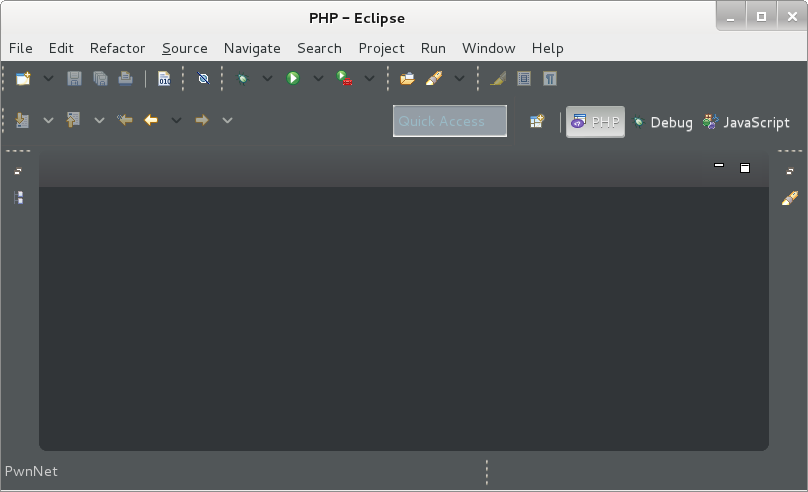Open the Help menu
This screenshot has height=492, width=808.
pyautogui.click(x=547, y=48)
